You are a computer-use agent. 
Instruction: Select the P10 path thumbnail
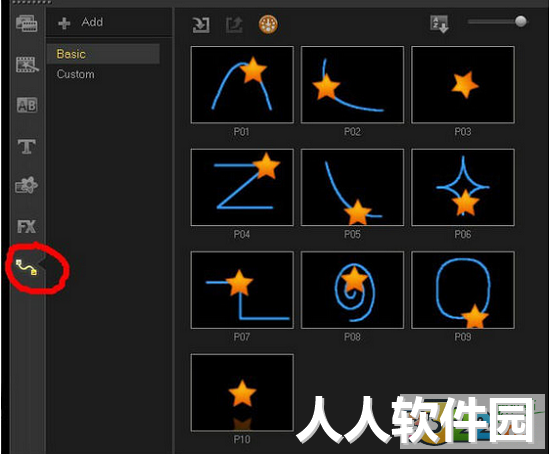pyautogui.click(x=242, y=392)
